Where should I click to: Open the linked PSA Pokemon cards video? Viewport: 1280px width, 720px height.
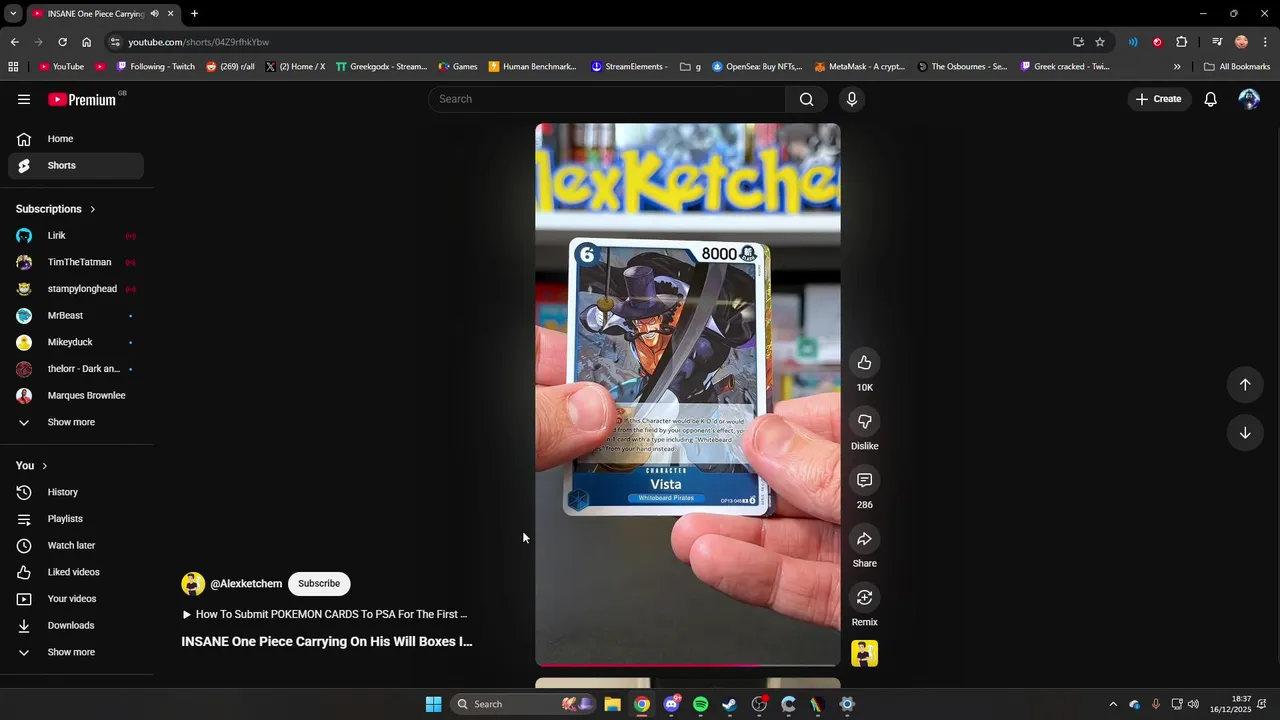325,615
